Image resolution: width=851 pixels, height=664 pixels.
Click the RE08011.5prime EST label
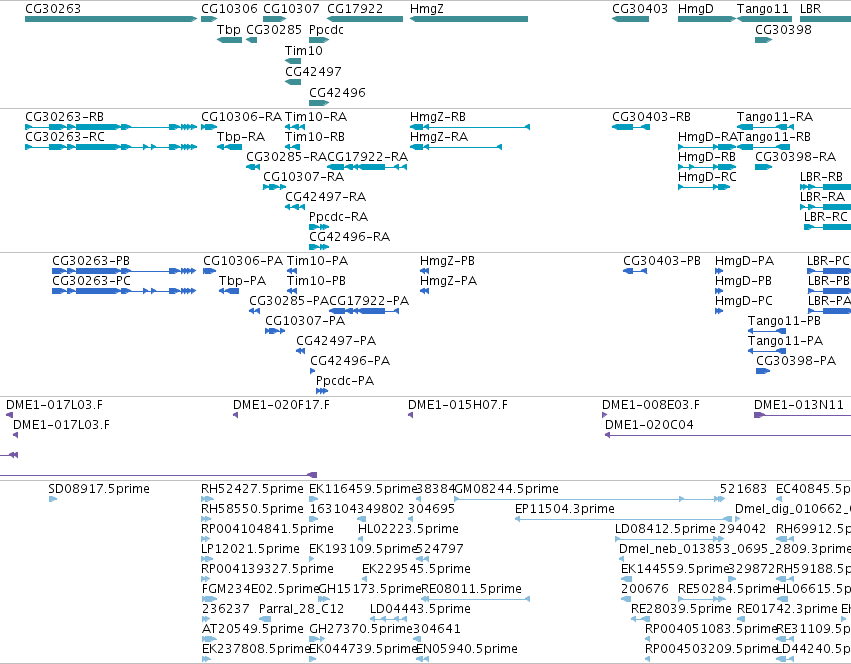pyautogui.click(x=472, y=589)
